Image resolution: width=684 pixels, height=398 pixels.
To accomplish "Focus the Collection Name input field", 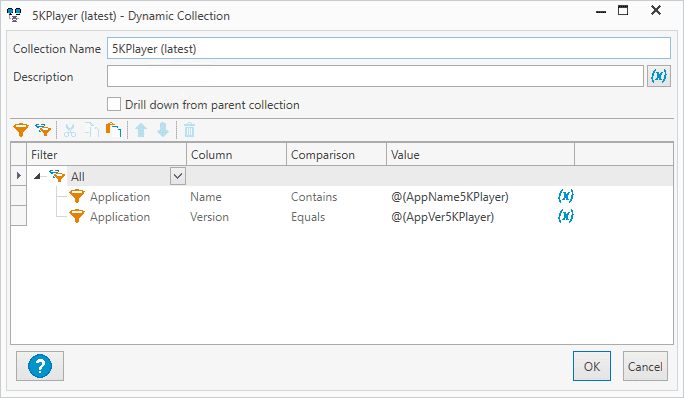I will click(389, 48).
